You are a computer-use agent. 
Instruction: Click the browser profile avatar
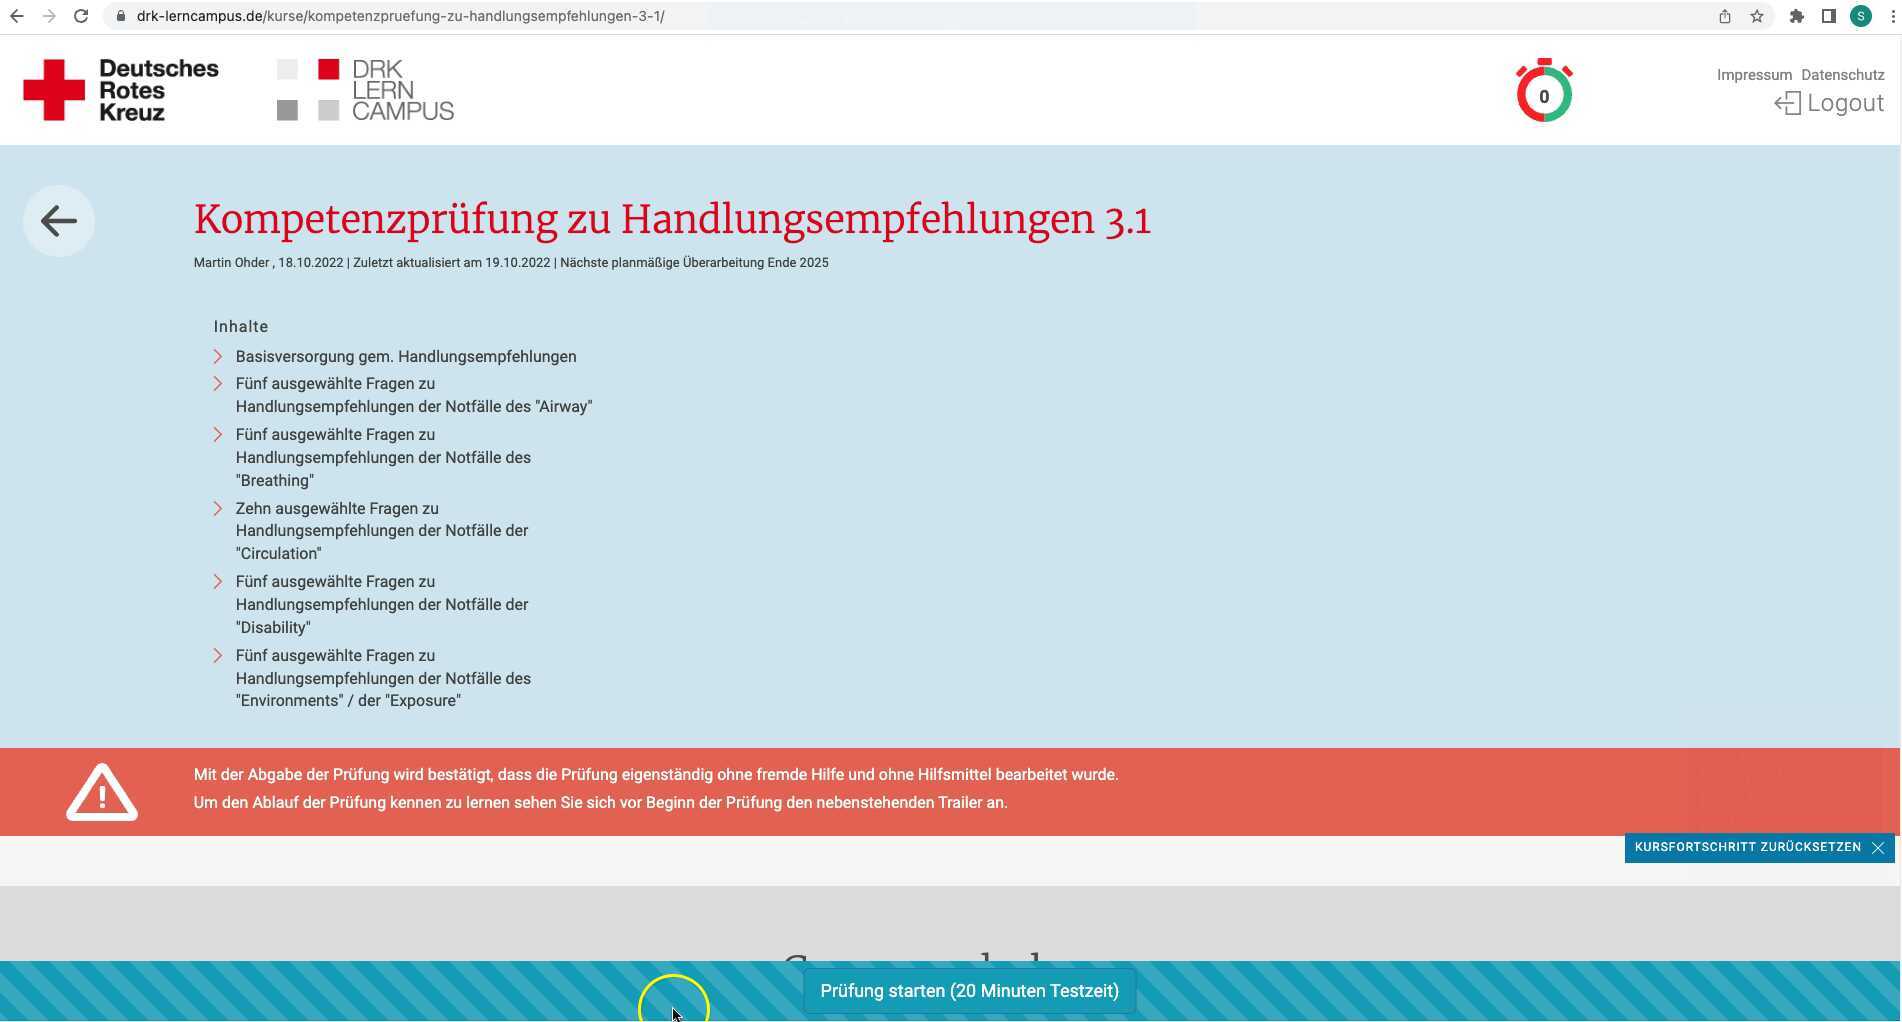(1860, 16)
